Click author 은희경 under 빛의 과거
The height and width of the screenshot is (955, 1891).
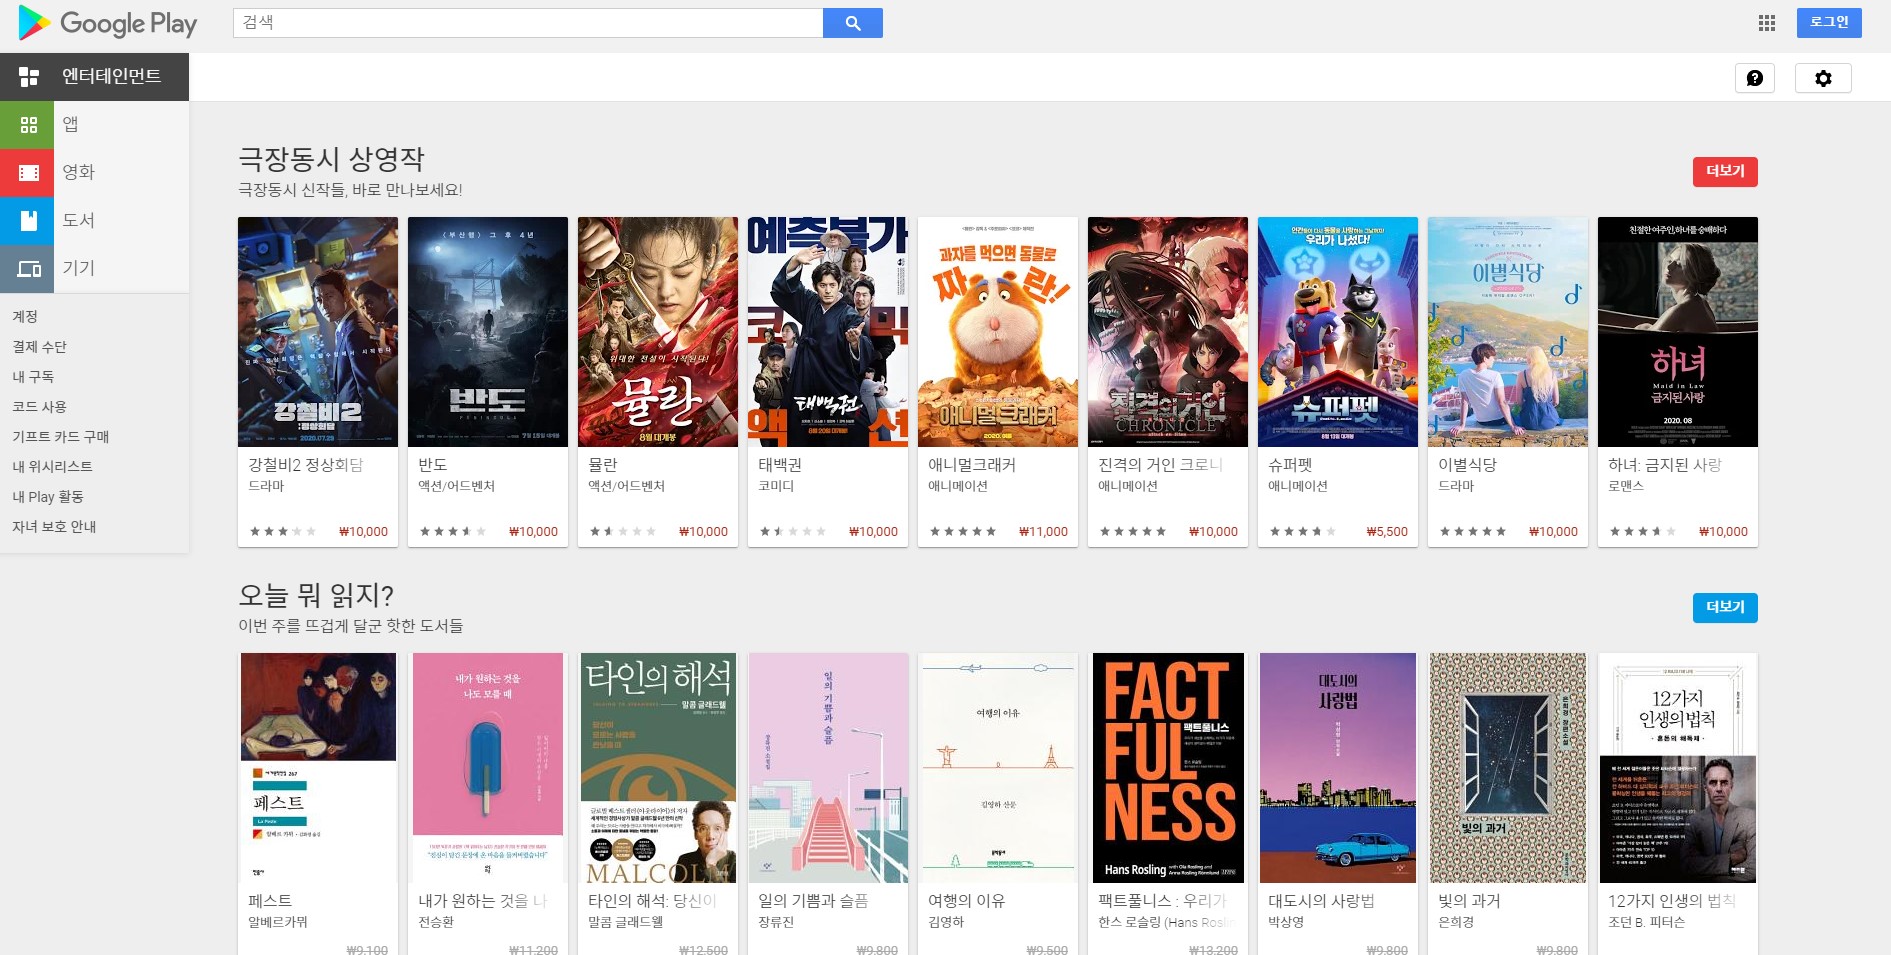click(x=1456, y=922)
